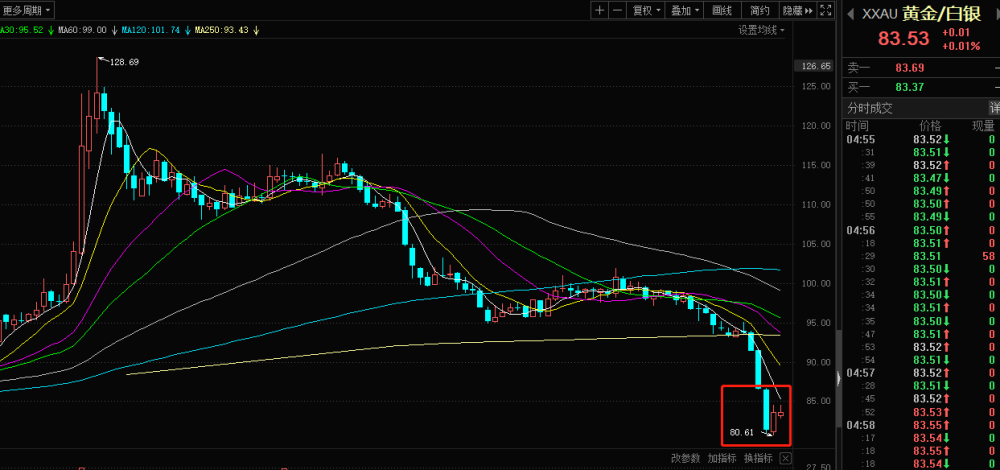Click the 买一 83.37 bid row

pyautogui.click(x=921, y=87)
